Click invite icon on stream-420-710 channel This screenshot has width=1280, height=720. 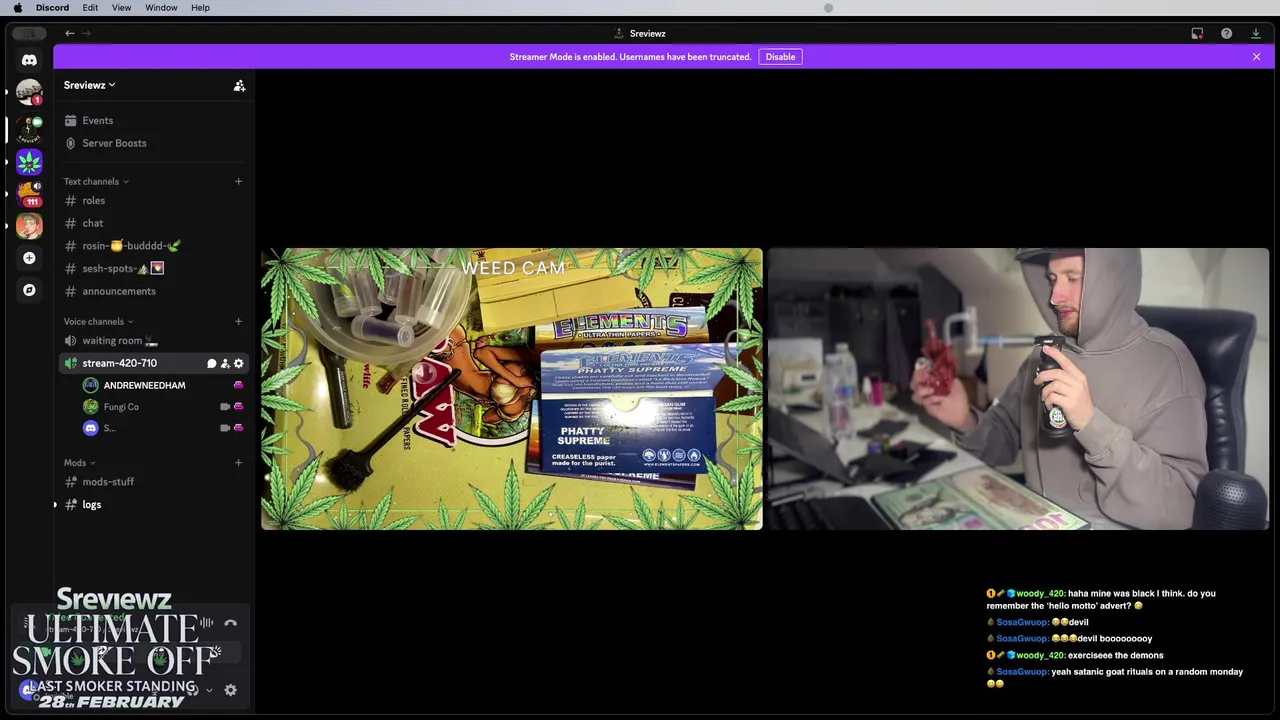pyautogui.click(x=225, y=363)
